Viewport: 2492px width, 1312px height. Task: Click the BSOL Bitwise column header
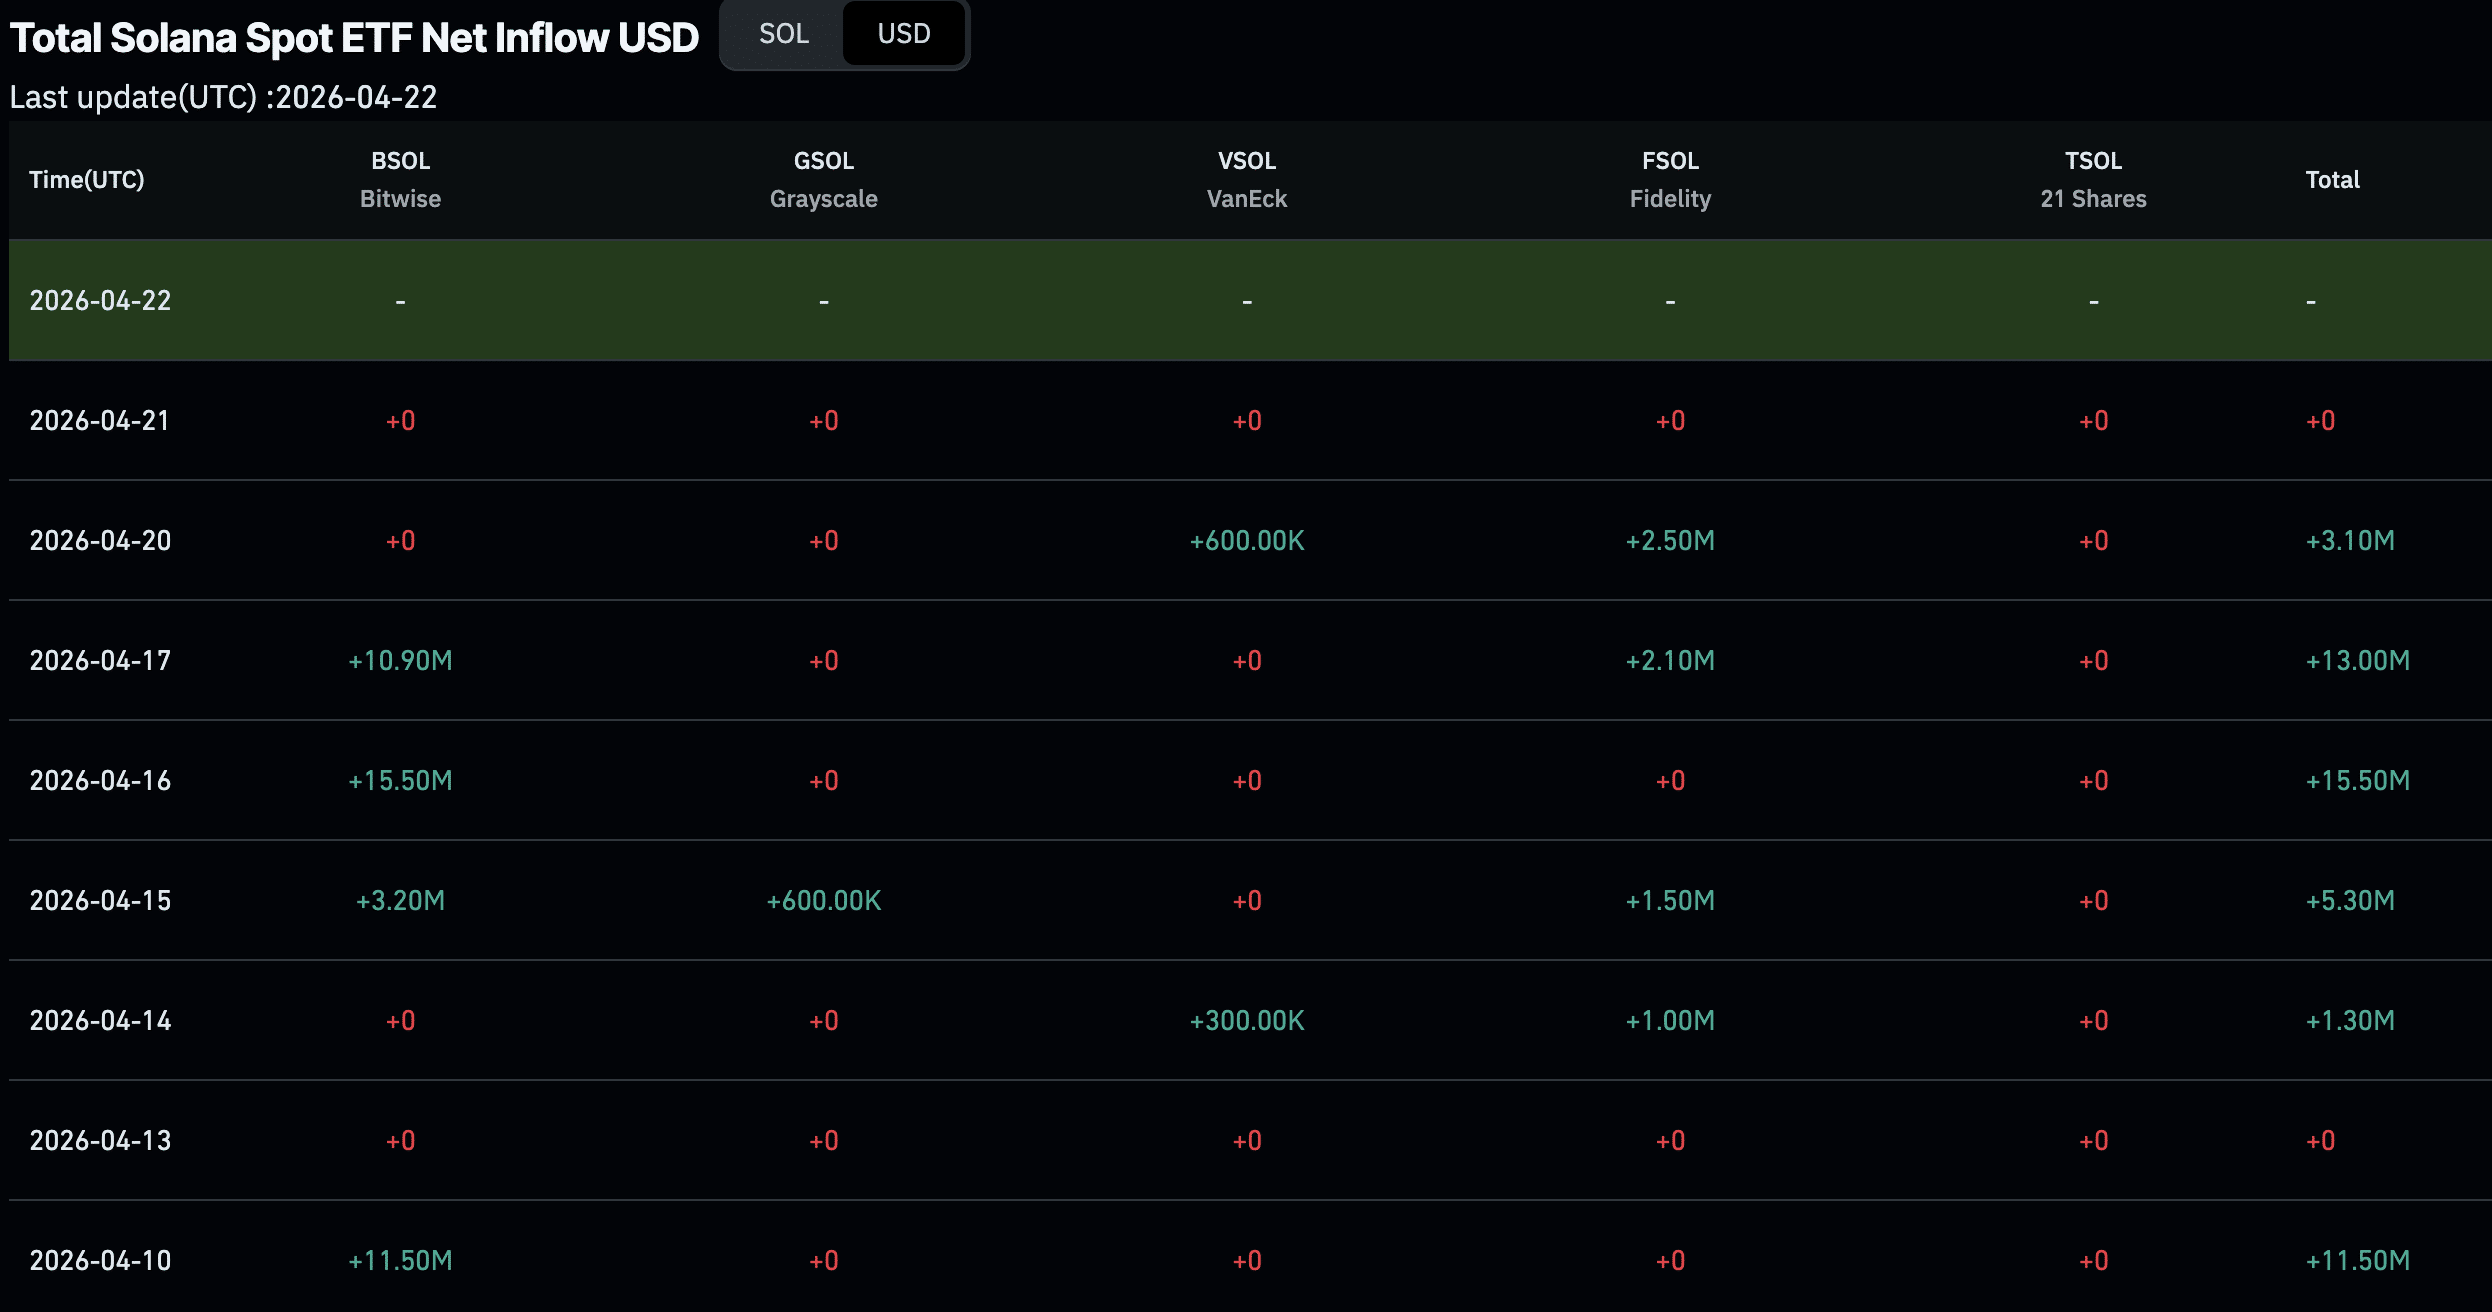400,179
